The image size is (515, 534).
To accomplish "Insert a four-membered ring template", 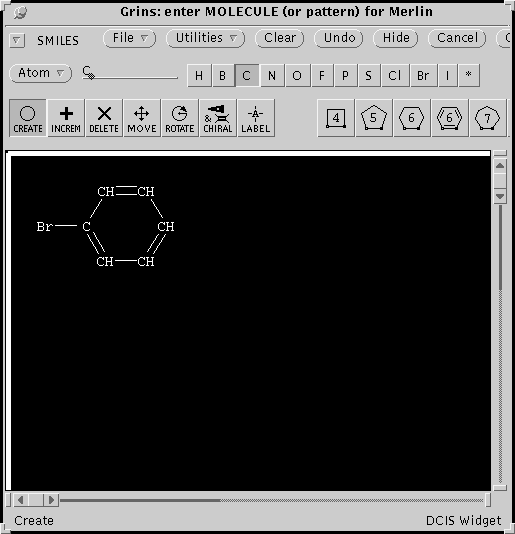I will [336, 118].
